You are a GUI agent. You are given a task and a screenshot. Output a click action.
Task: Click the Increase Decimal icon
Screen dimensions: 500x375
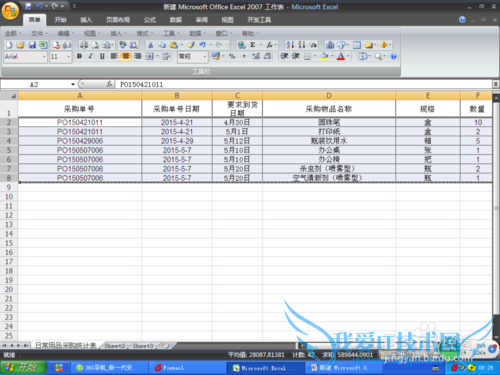click(x=256, y=56)
